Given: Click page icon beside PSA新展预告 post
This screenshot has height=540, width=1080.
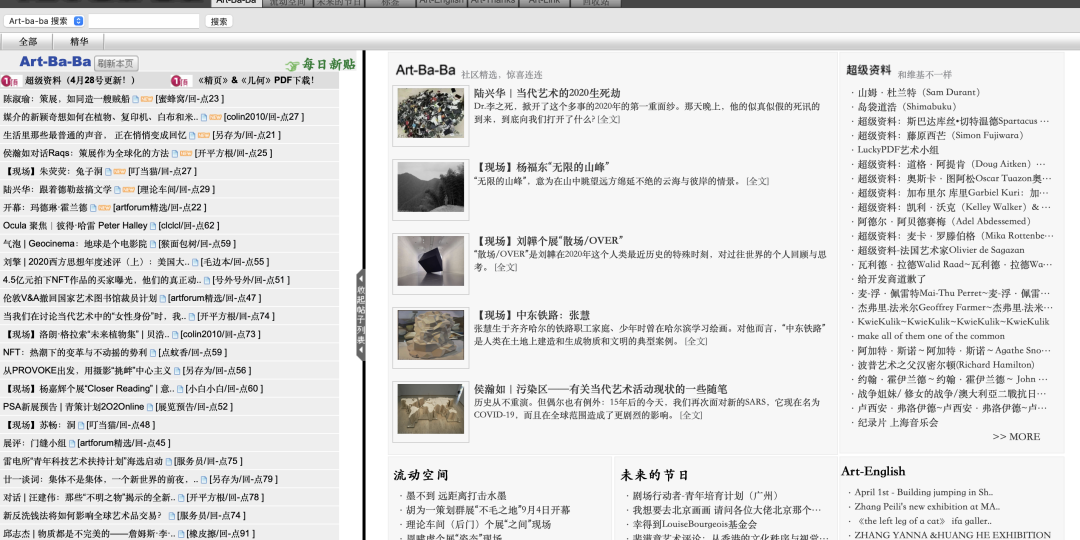Looking at the screenshot, I should [x=150, y=407].
